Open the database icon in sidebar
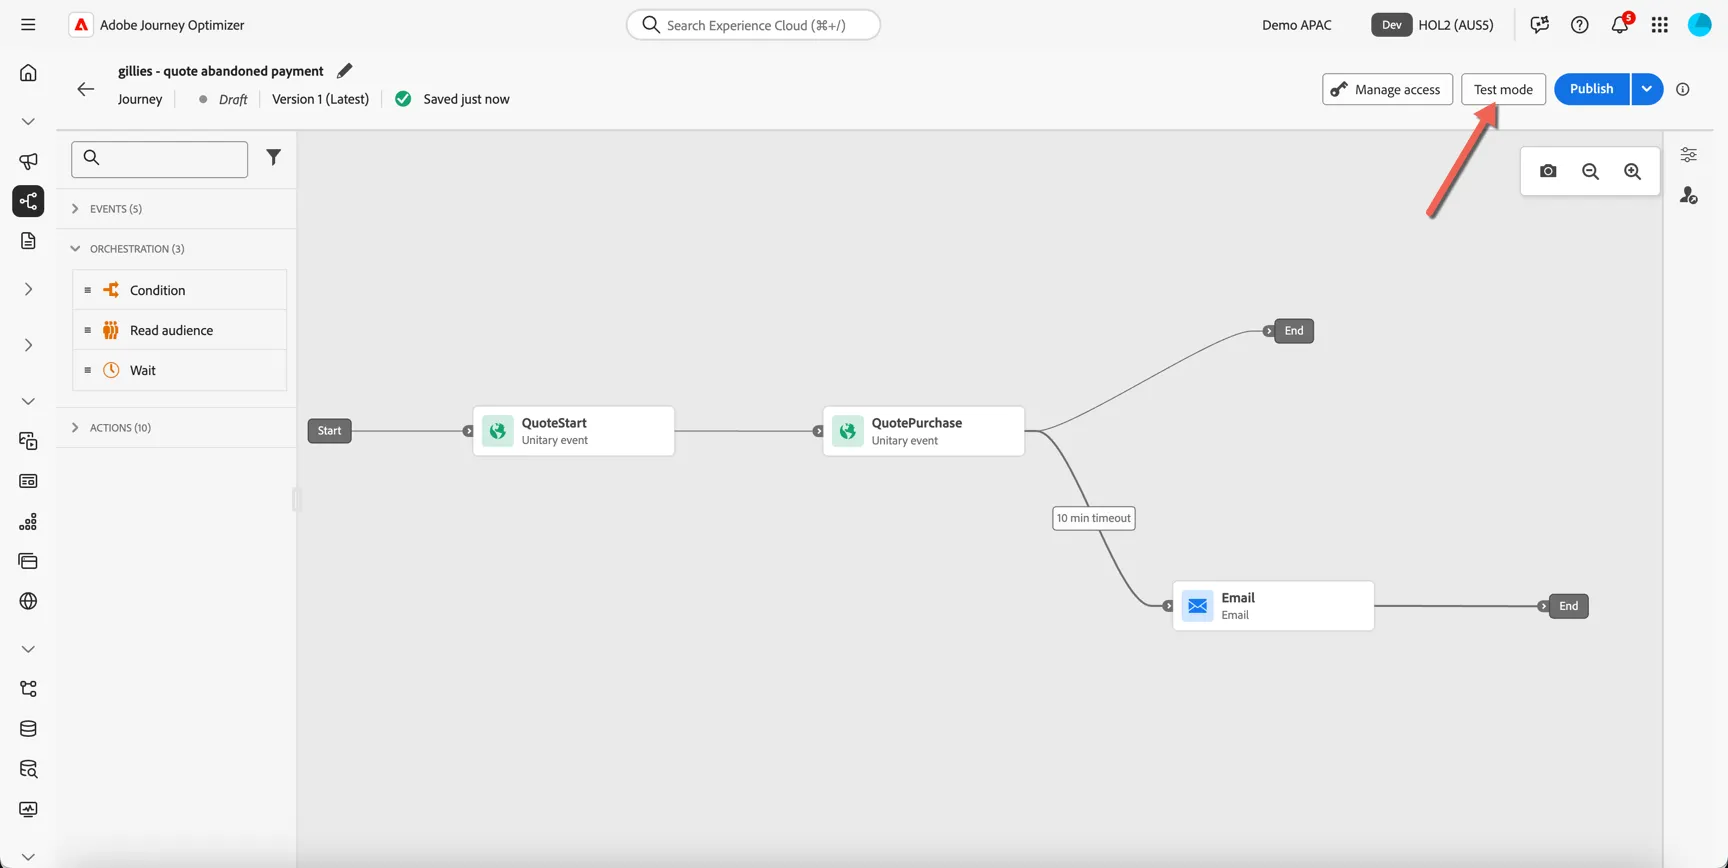The image size is (1728, 868). pos(28,729)
